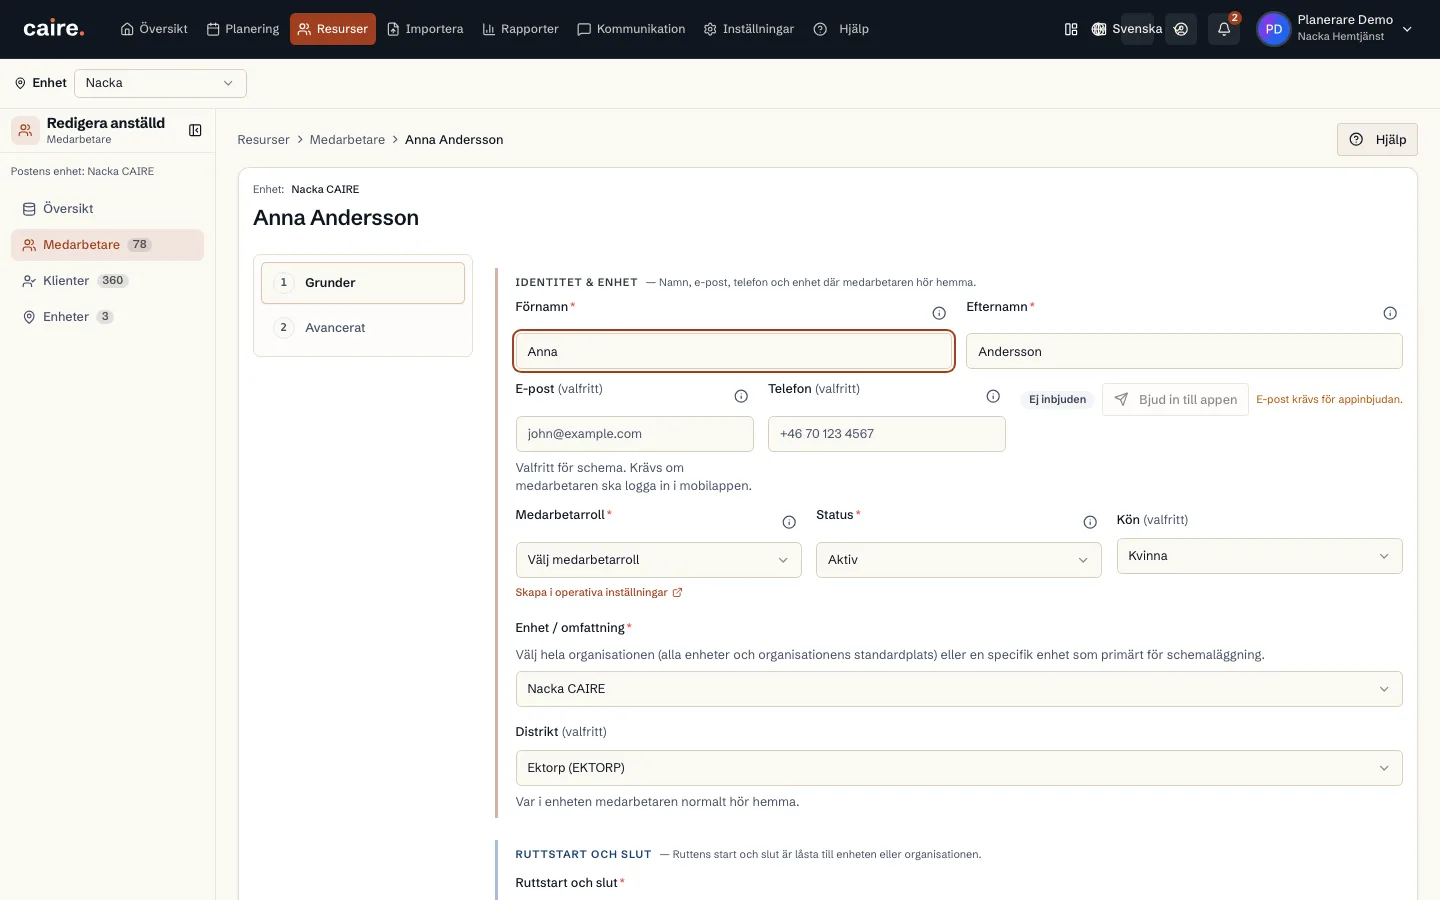Click the Efternamn input containing Andersson

point(1184,351)
